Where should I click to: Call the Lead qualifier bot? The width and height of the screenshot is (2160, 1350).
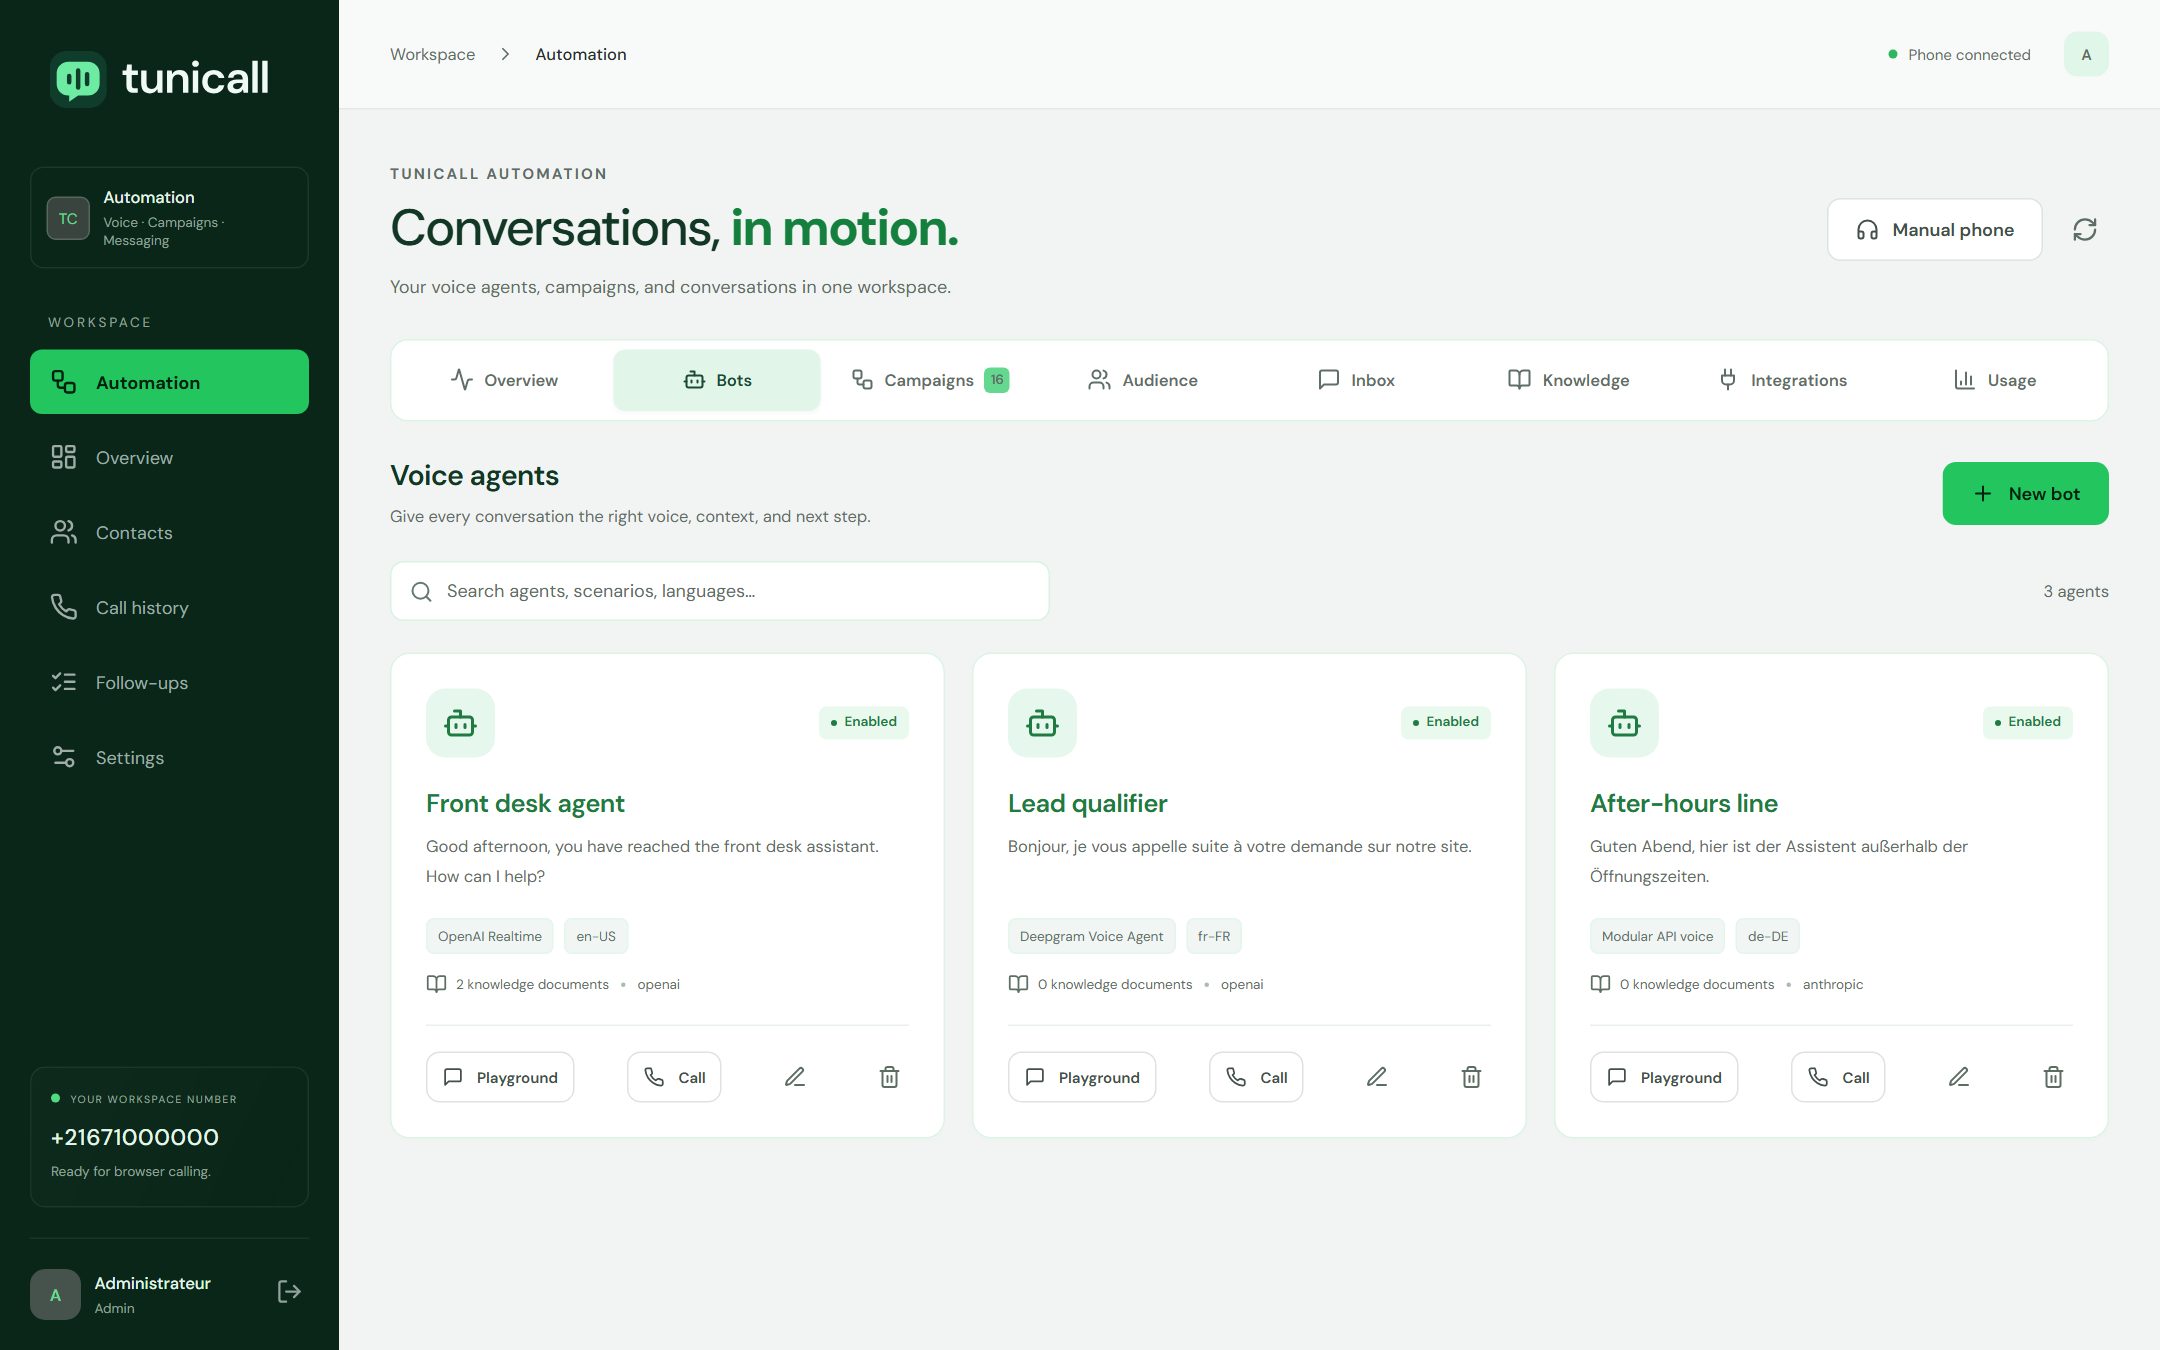pos(1256,1077)
